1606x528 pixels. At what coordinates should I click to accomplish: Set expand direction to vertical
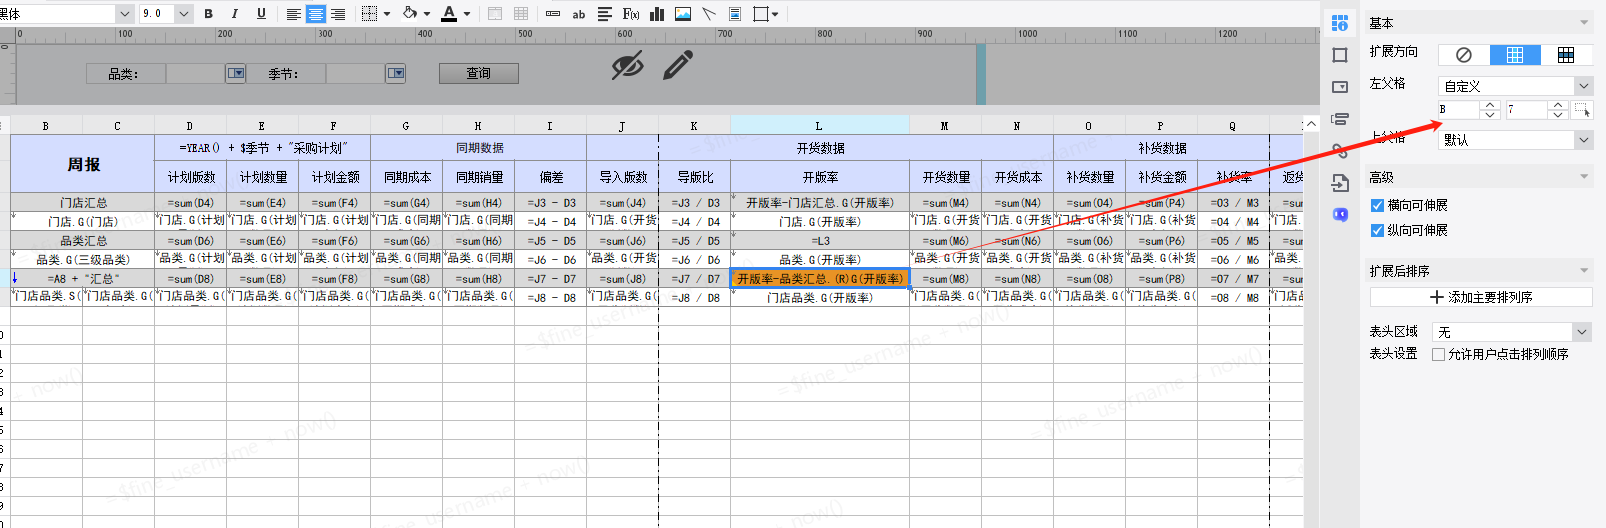(1515, 55)
